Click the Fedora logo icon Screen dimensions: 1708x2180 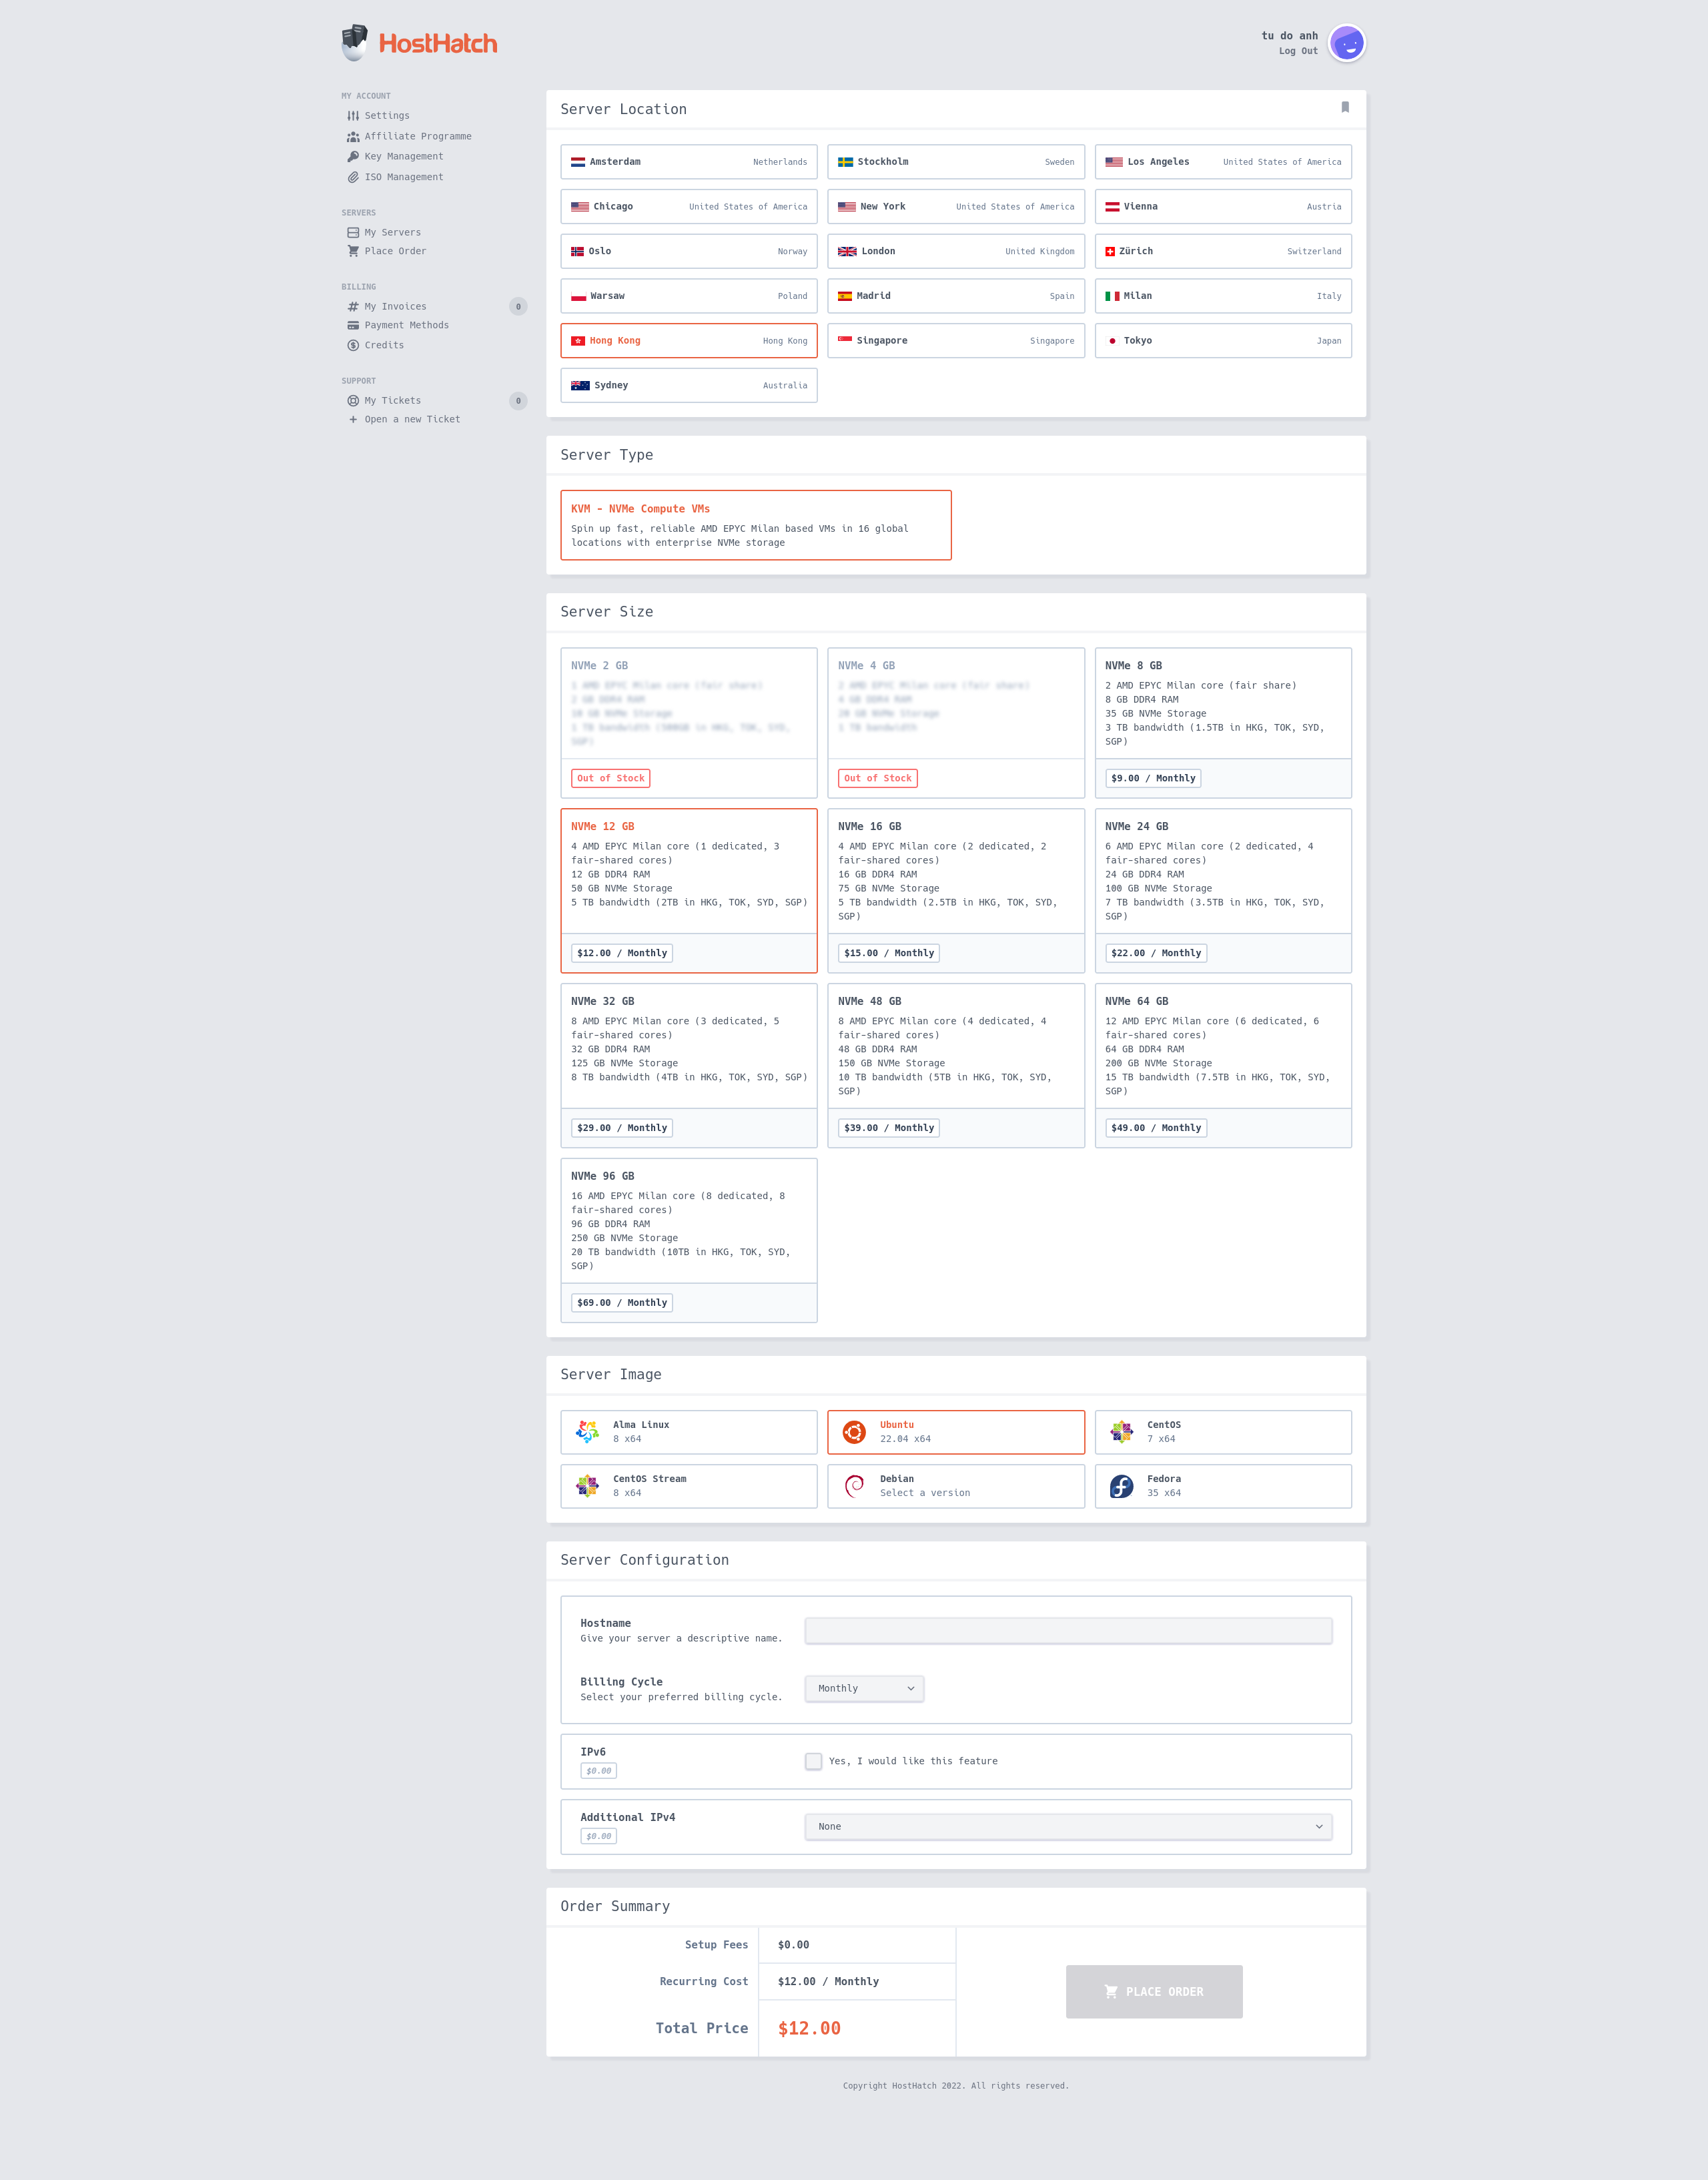point(1121,1486)
